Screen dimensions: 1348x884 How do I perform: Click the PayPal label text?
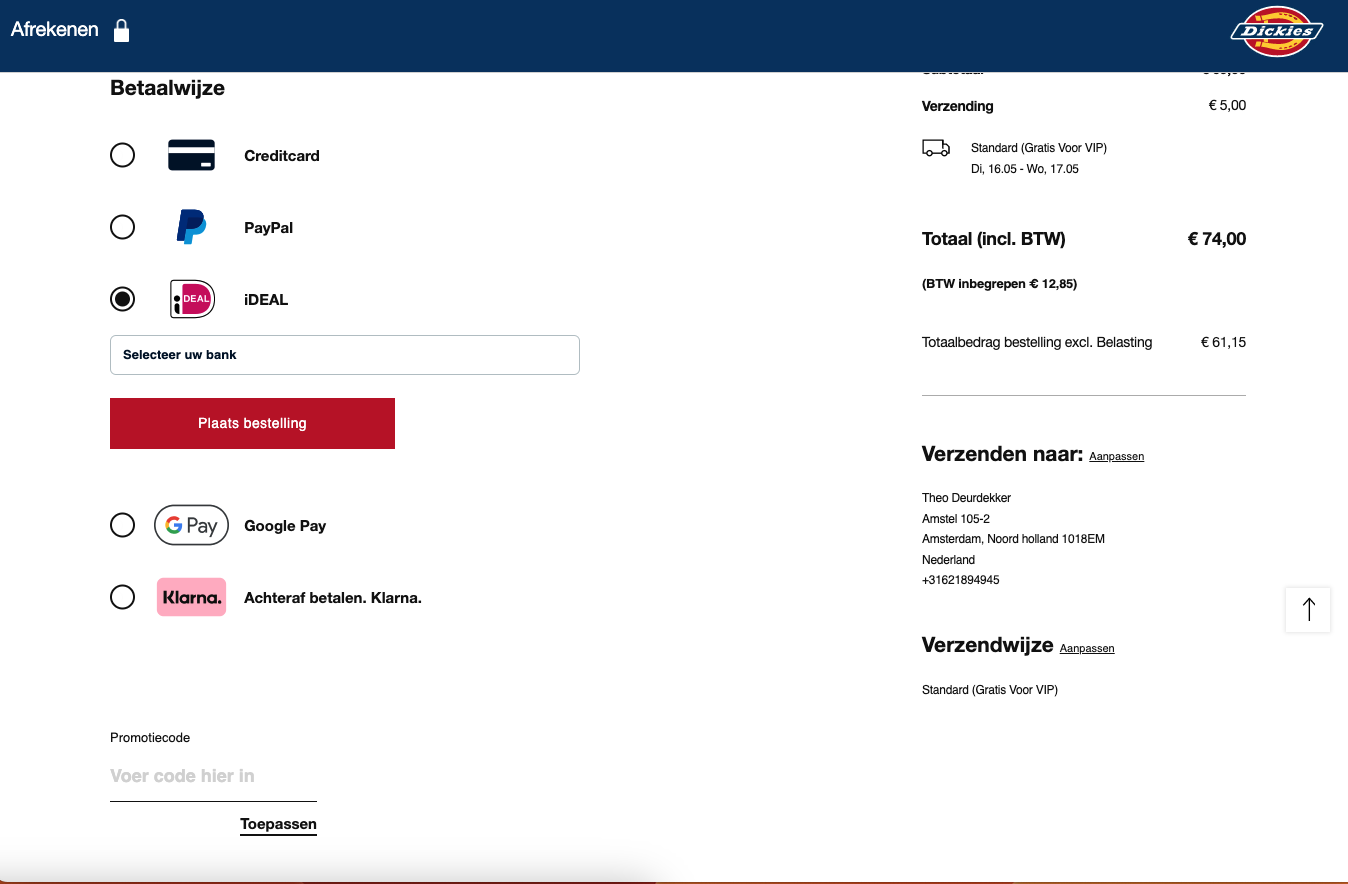pyautogui.click(x=269, y=228)
